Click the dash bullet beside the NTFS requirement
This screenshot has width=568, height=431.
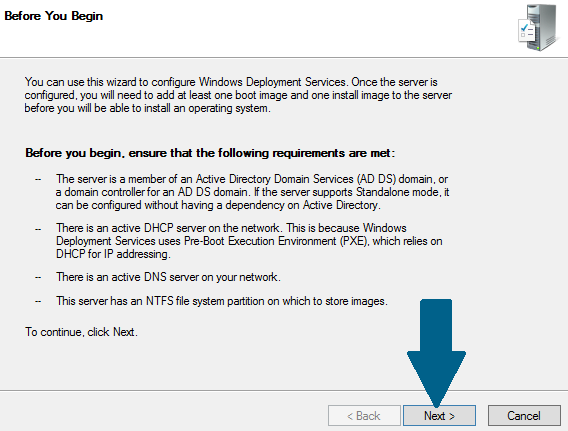[38, 301]
